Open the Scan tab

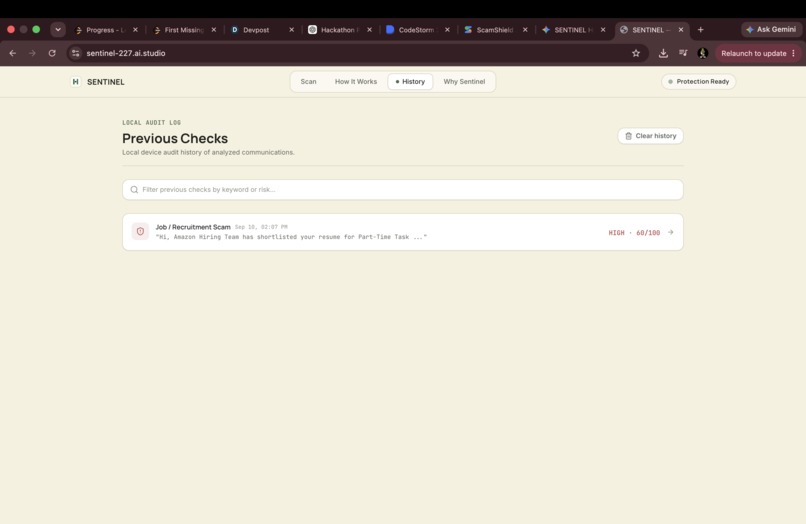pos(308,82)
